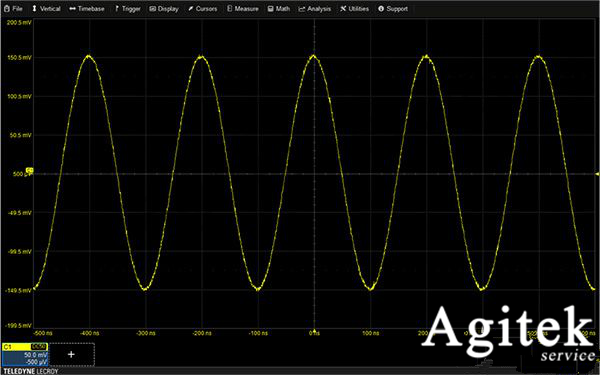This screenshot has width=600, height=375.
Task: Click the trigger level marker on right edge
Action: click(x=598, y=174)
